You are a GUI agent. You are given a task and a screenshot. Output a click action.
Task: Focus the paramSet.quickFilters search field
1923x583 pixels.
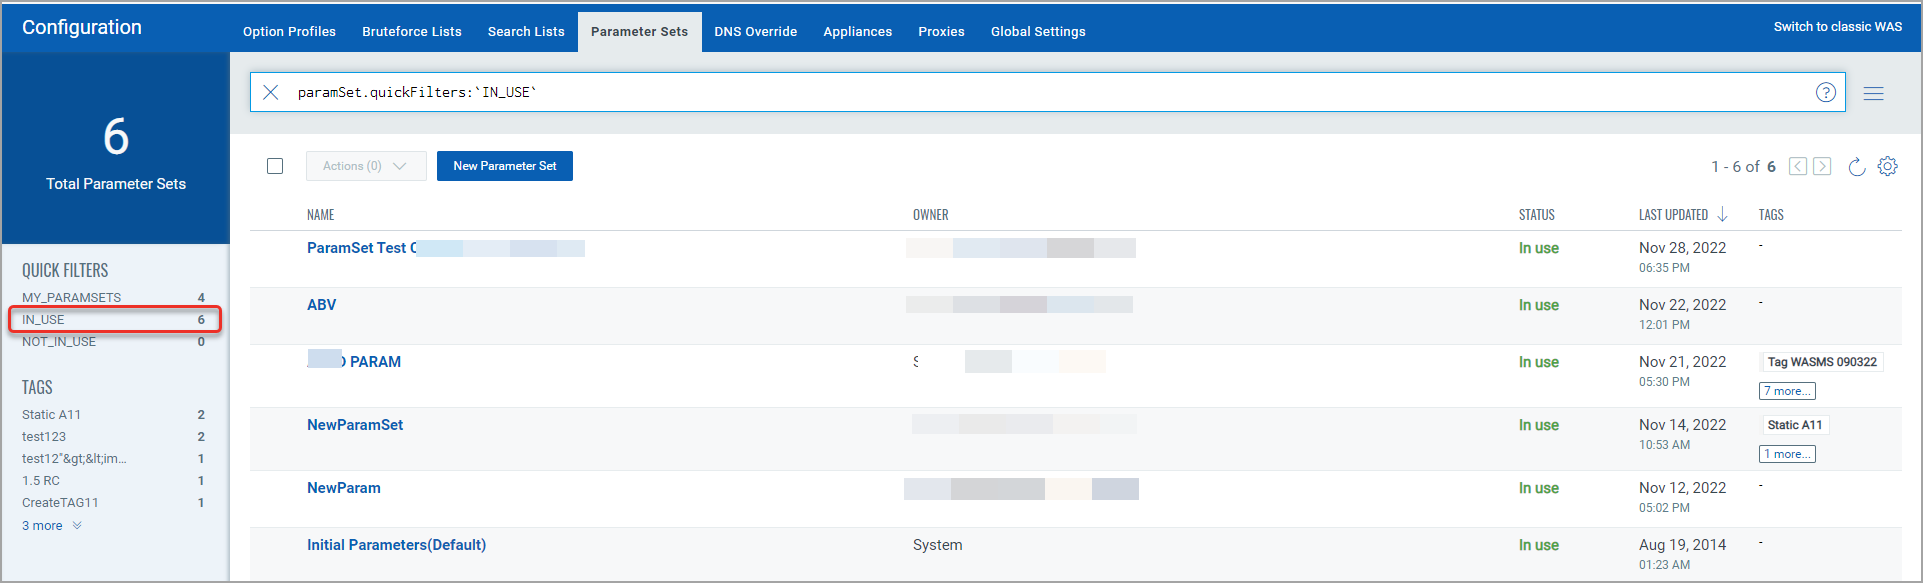coord(1050,92)
